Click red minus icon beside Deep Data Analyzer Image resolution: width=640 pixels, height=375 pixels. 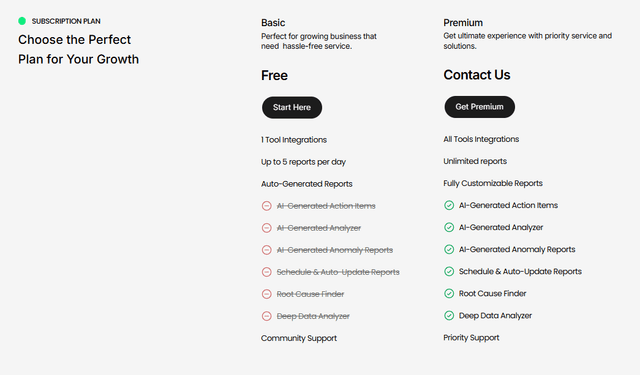click(x=267, y=316)
